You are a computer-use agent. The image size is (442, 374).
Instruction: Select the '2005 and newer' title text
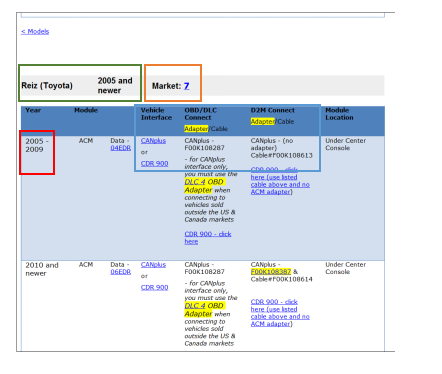pyautogui.click(x=115, y=86)
